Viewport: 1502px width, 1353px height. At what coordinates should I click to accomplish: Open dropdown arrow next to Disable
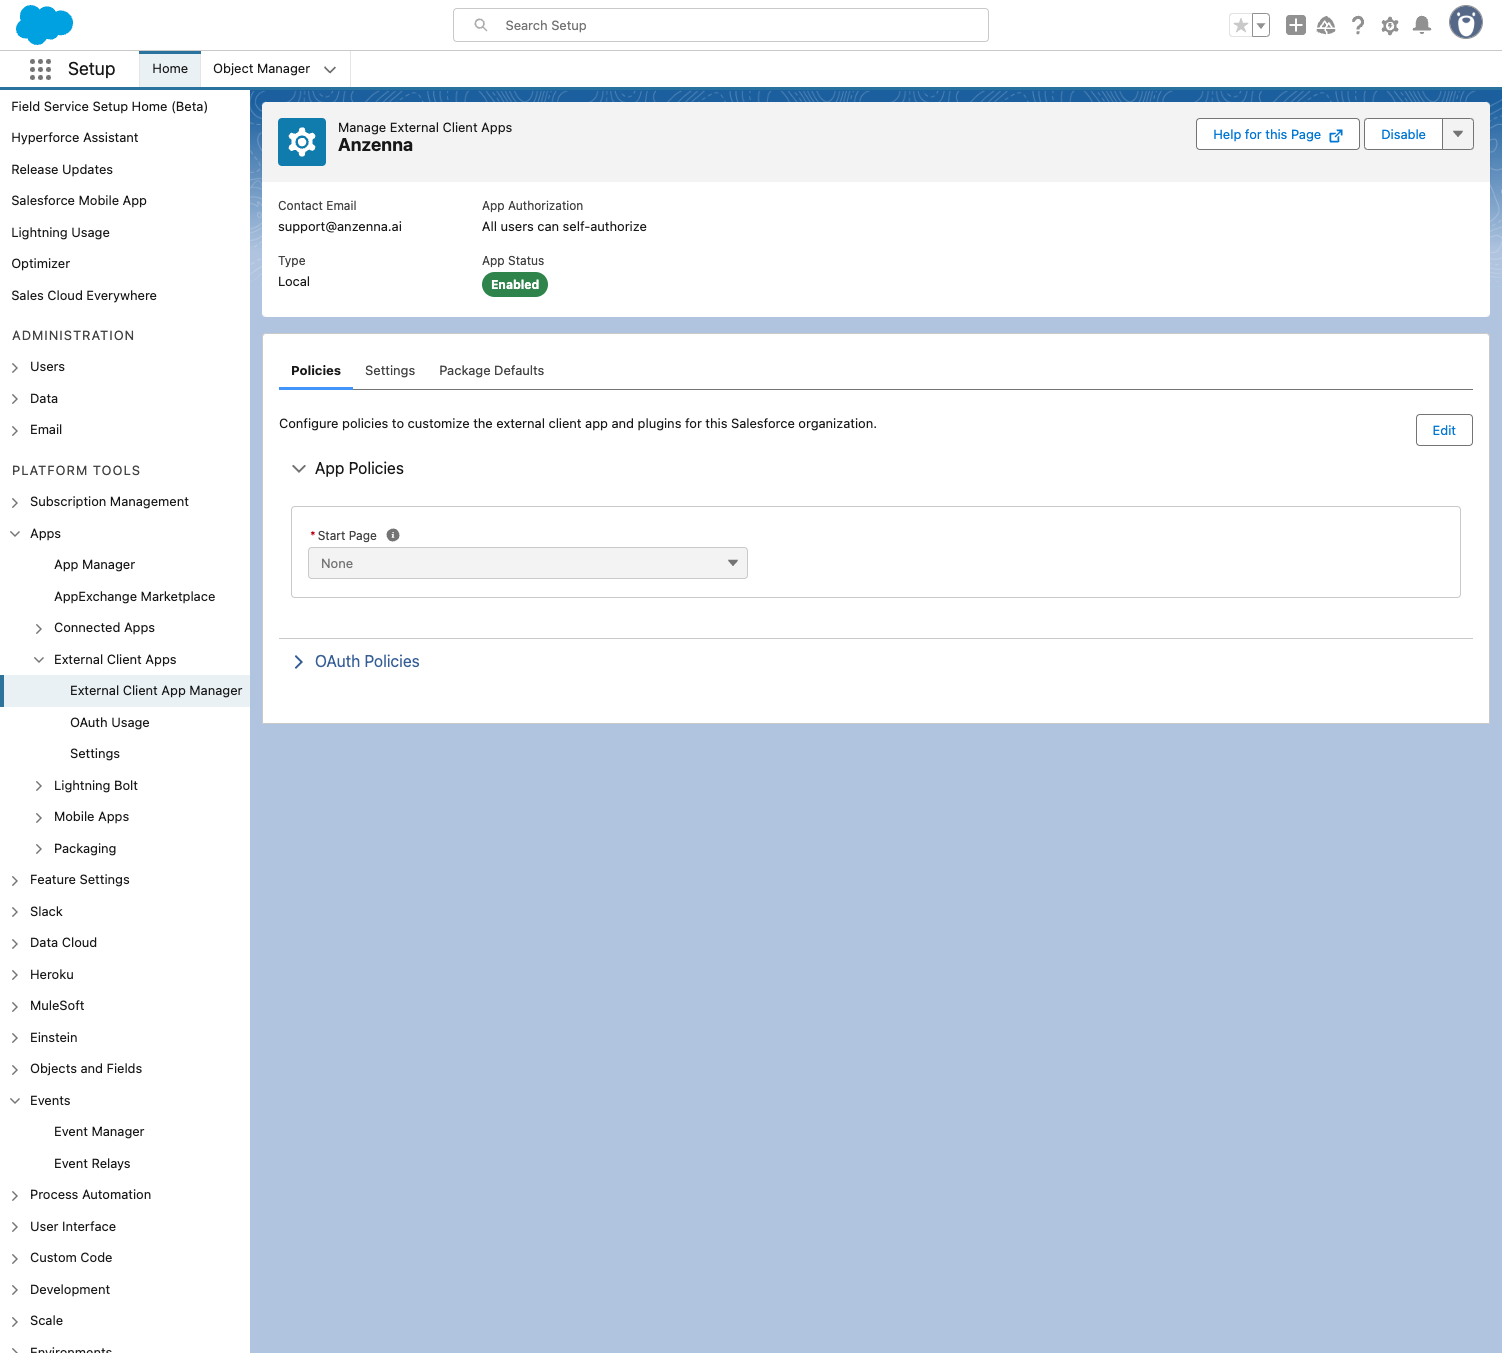tap(1457, 134)
